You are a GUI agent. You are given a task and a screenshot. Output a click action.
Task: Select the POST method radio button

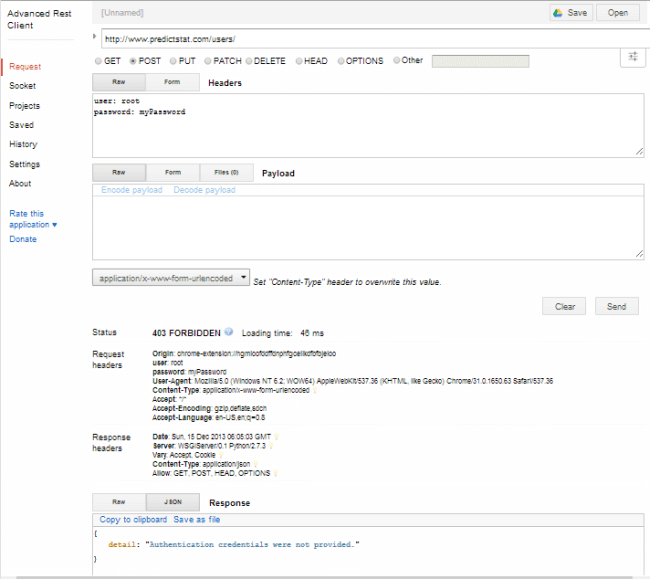pos(133,61)
